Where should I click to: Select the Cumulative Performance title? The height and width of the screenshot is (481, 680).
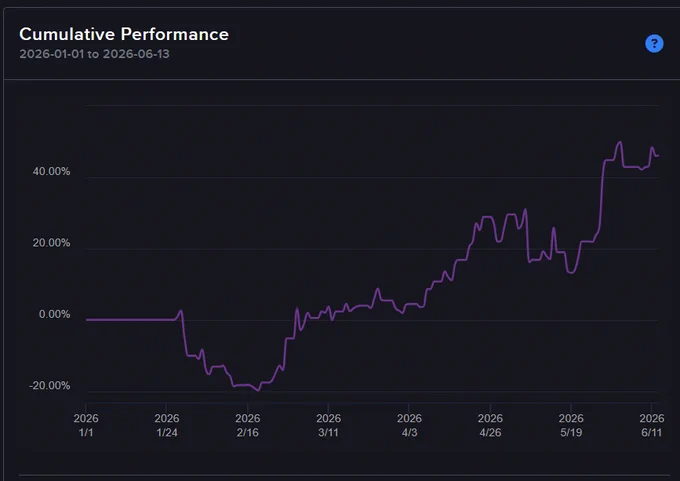124,34
